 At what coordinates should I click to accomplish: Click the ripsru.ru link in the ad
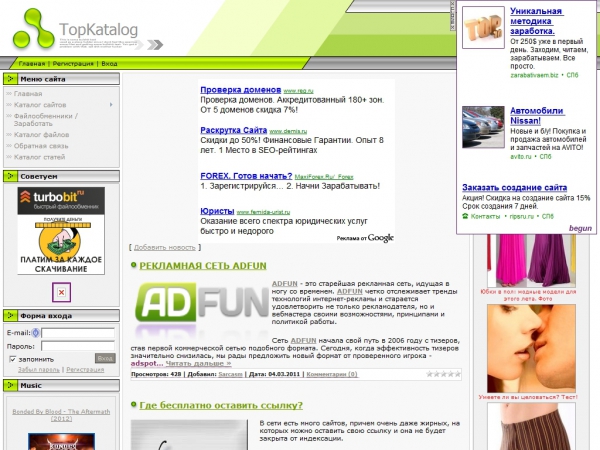[522, 216]
